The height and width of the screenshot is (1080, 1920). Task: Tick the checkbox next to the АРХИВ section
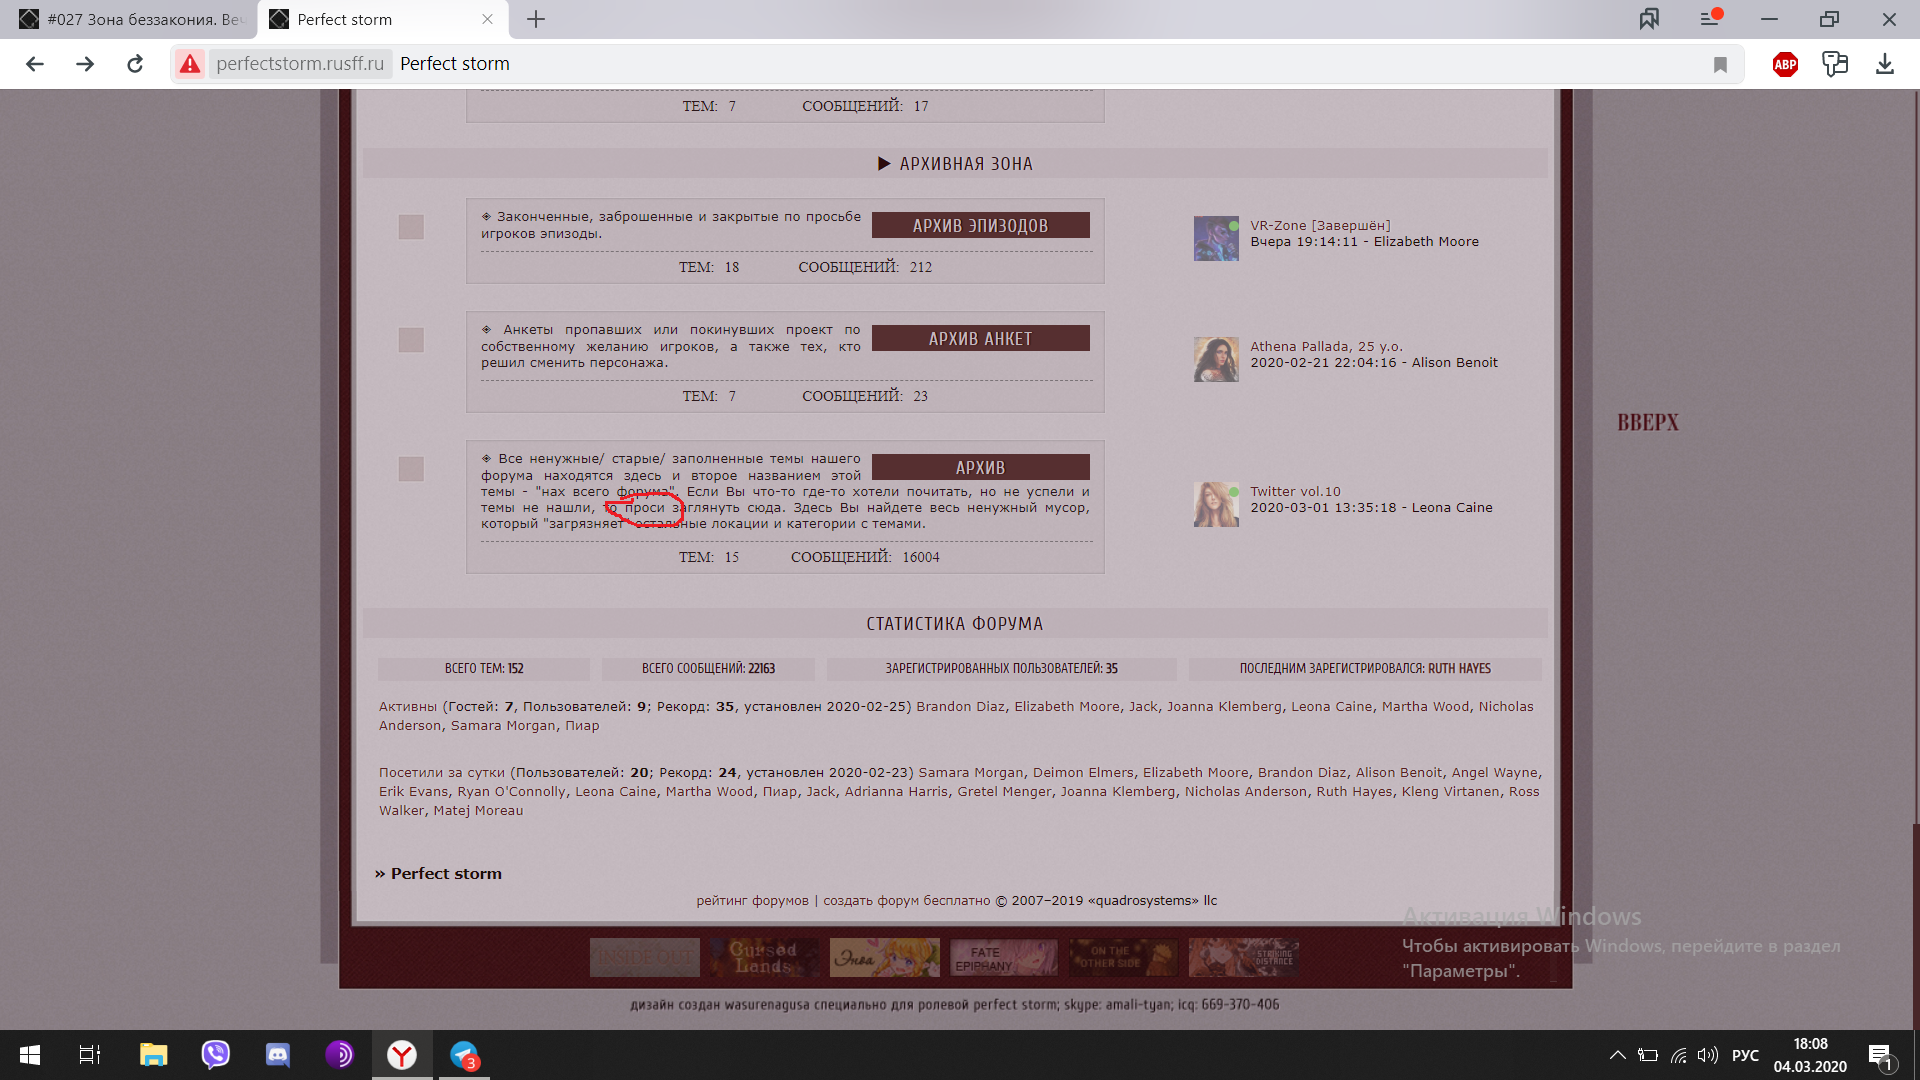pos(410,467)
